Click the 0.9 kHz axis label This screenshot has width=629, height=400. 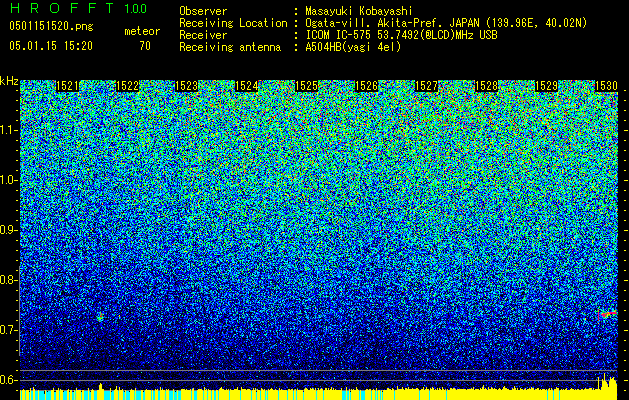[x=9, y=230]
